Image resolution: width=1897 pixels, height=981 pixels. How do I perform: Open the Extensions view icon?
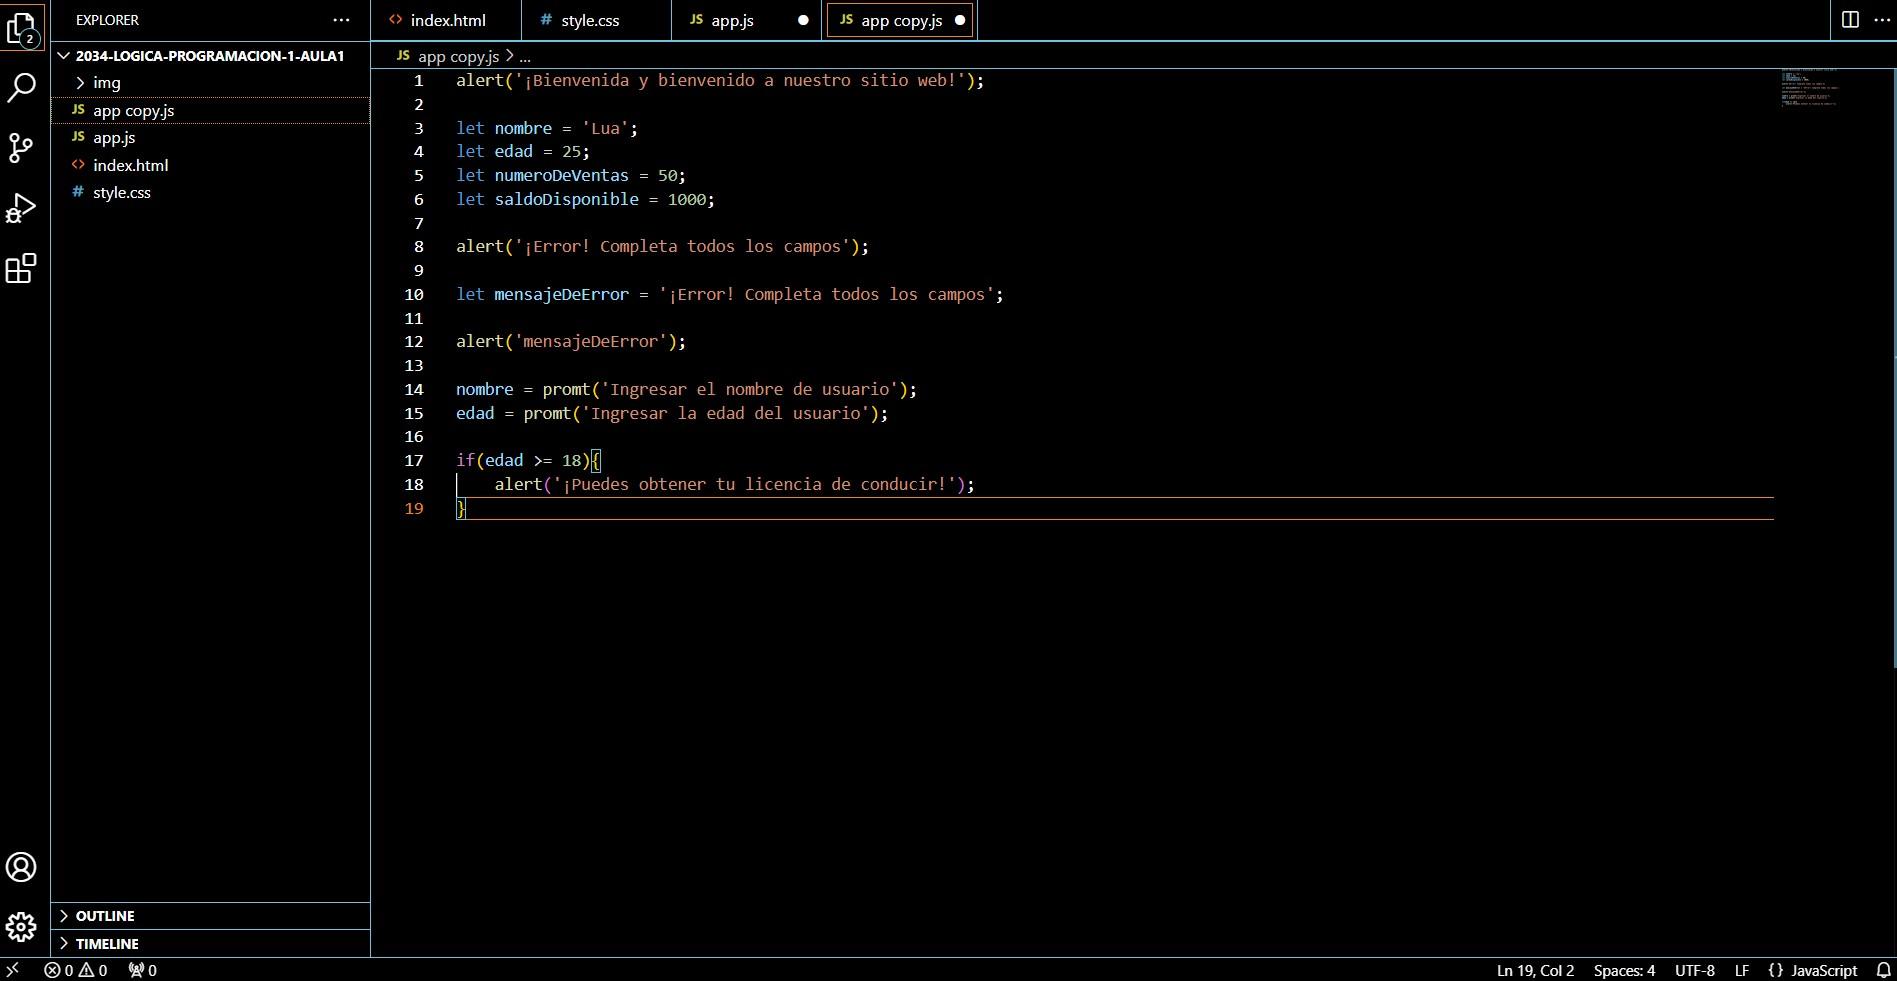click(22, 268)
